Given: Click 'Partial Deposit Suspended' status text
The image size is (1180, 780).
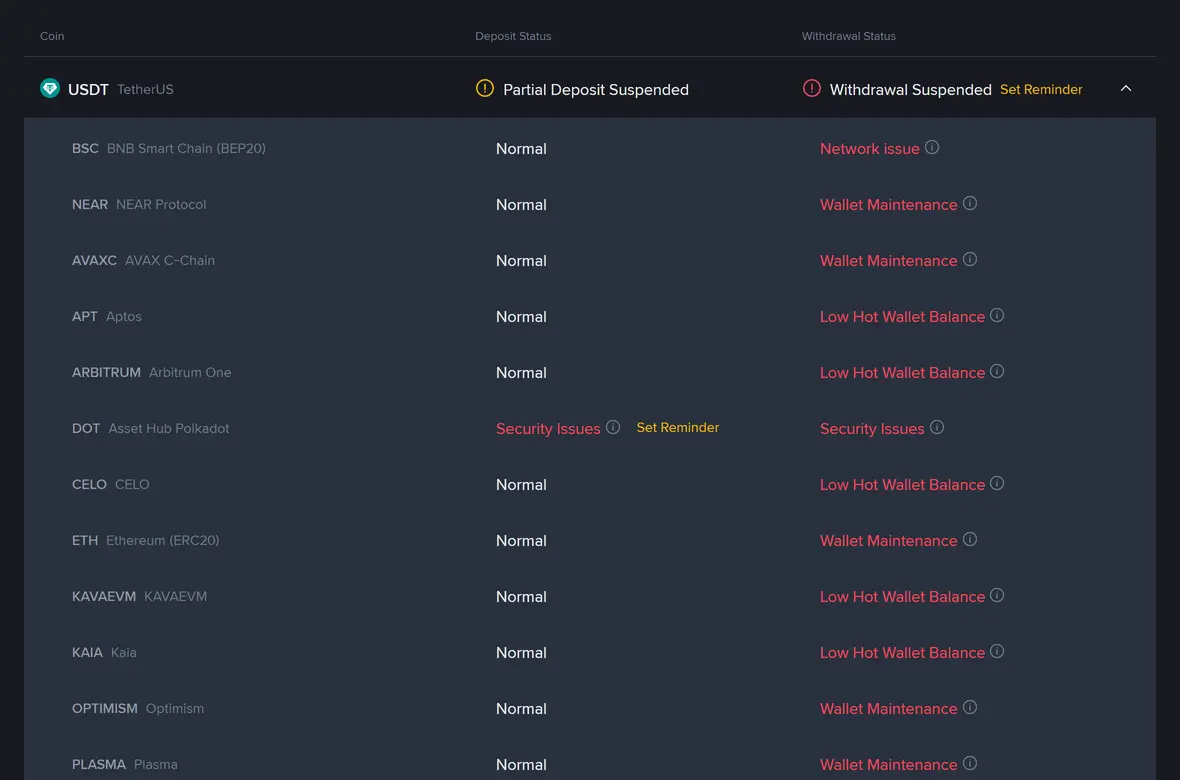Looking at the screenshot, I should (595, 90).
